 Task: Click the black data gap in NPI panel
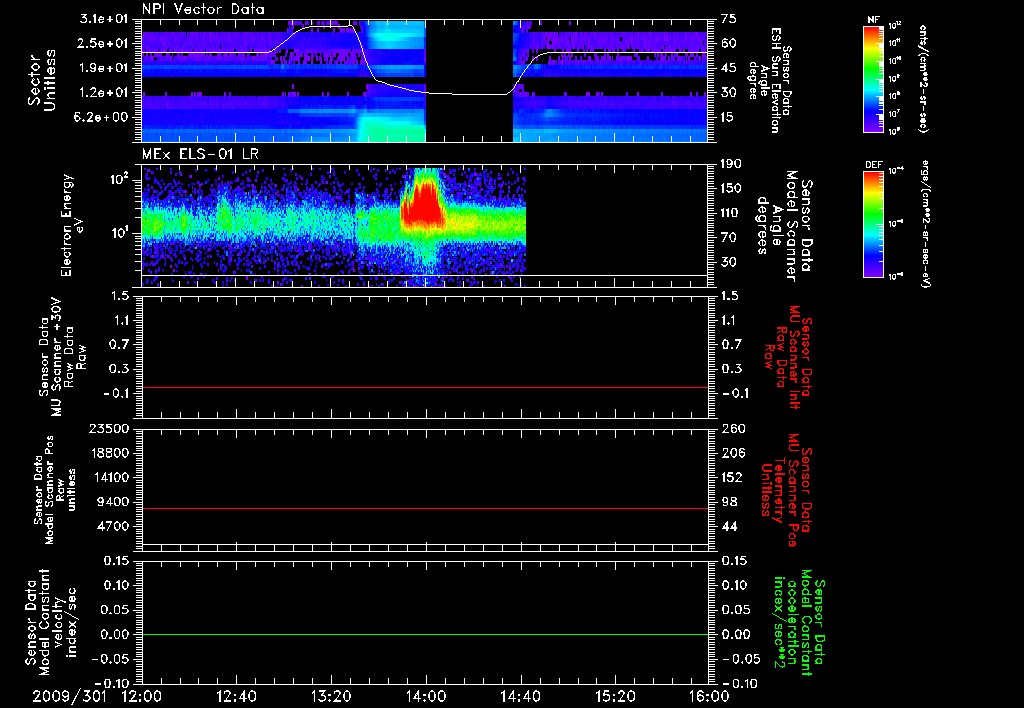pos(469,80)
